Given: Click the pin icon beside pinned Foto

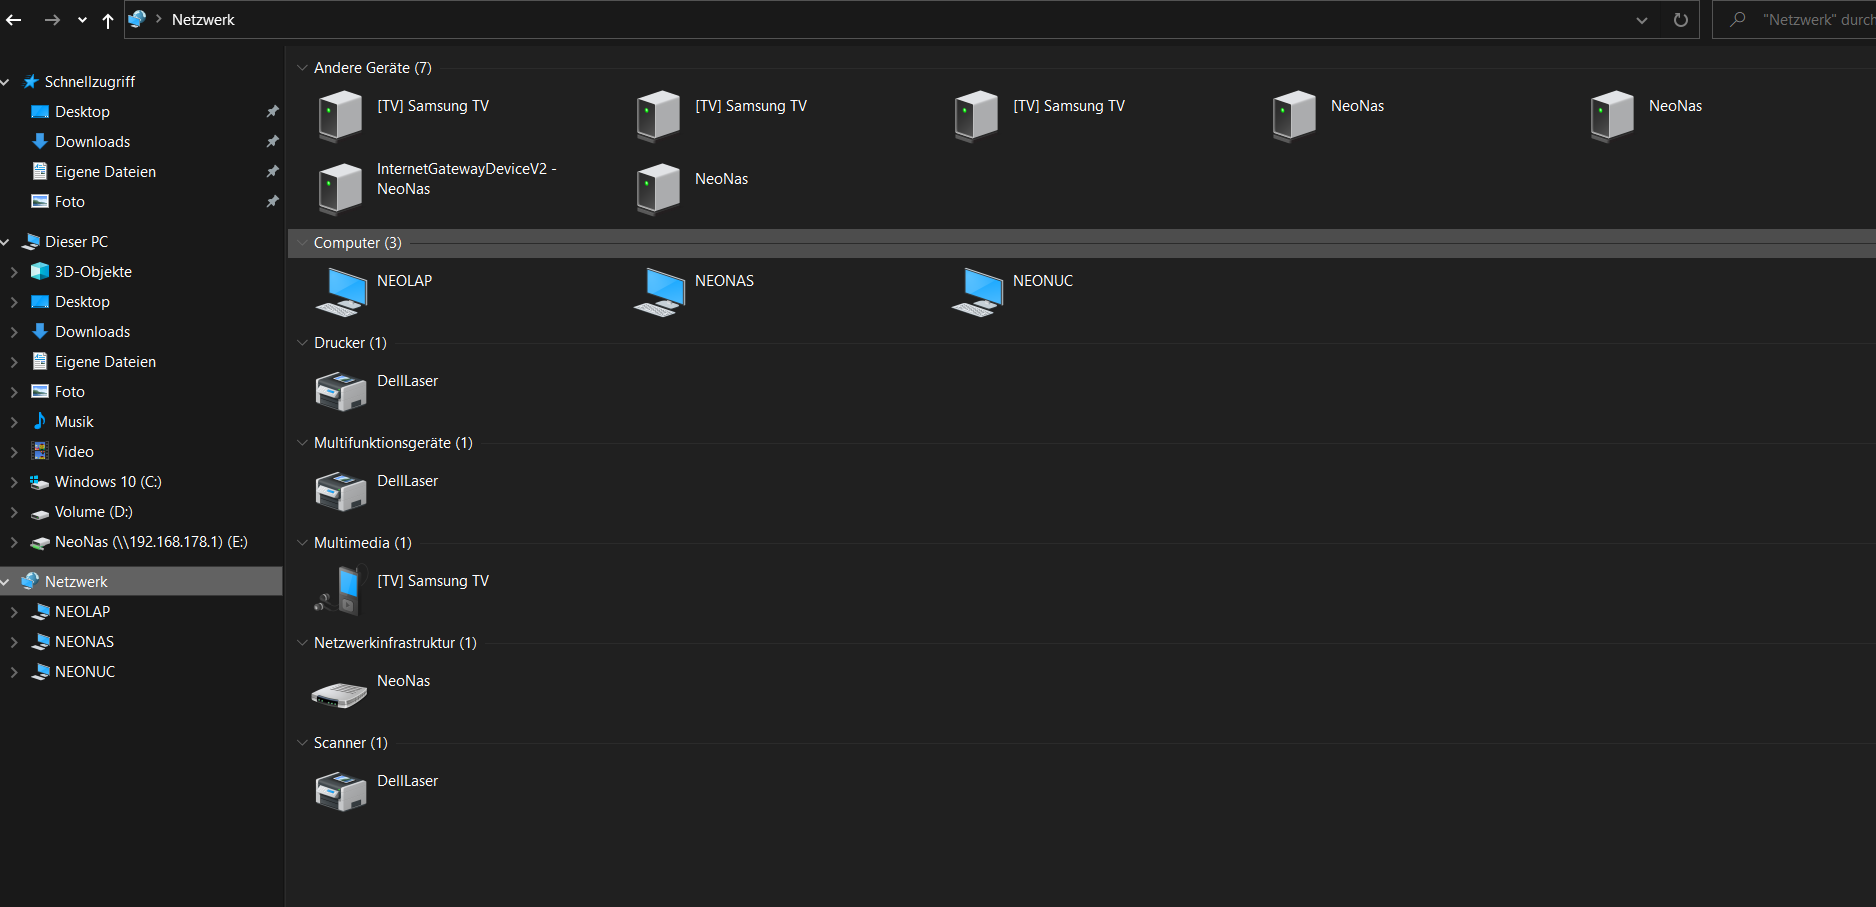Looking at the screenshot, I should coord(272,201).
